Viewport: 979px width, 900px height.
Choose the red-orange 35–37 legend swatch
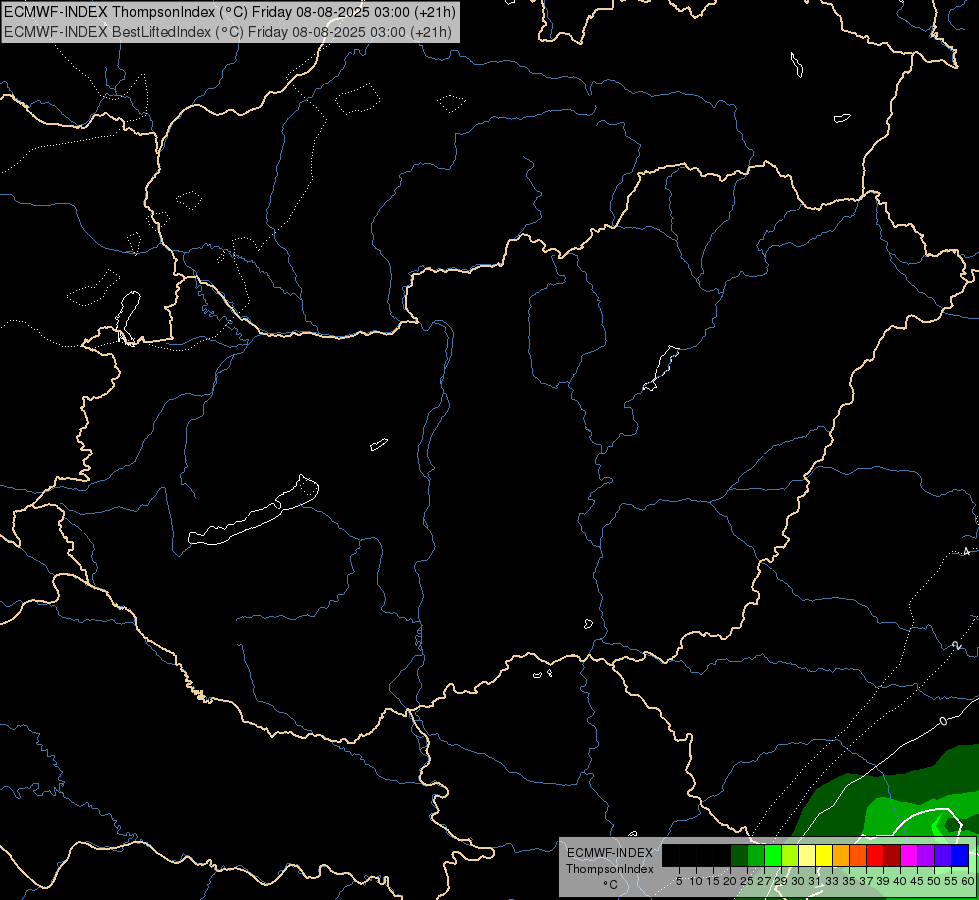857,856
